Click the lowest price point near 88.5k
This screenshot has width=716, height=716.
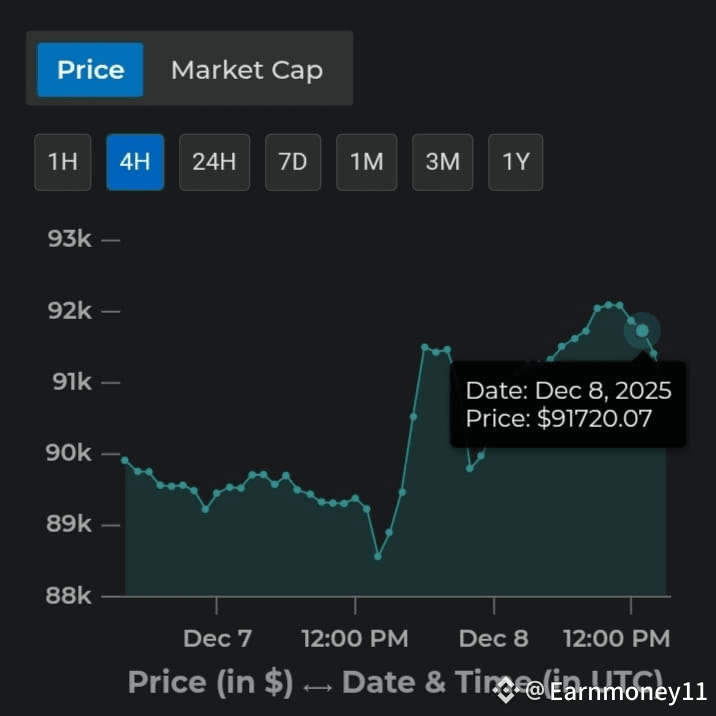click(378, 556)
